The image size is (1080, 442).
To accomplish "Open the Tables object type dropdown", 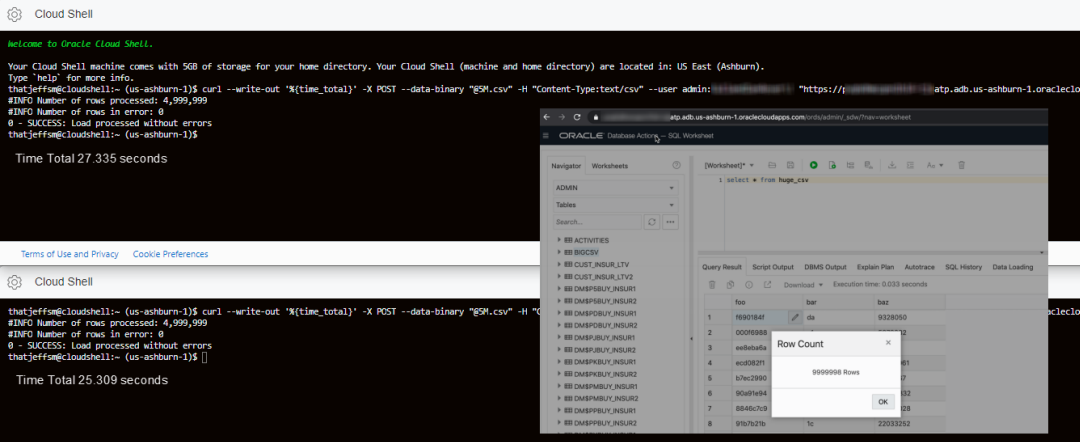I will 615,204.
